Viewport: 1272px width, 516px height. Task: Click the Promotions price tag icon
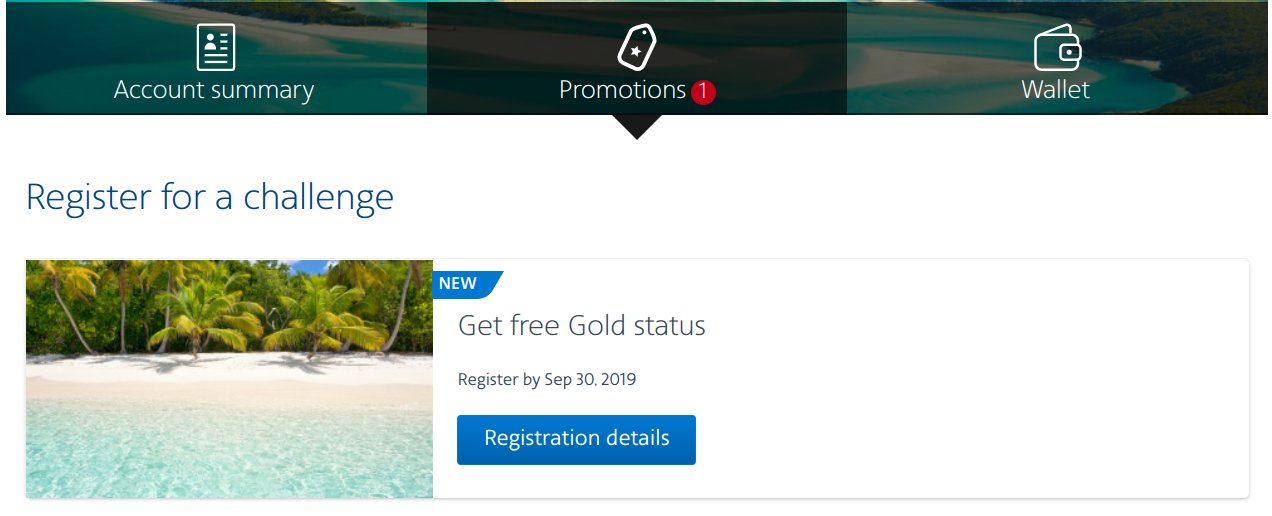(x=636, y=47)
